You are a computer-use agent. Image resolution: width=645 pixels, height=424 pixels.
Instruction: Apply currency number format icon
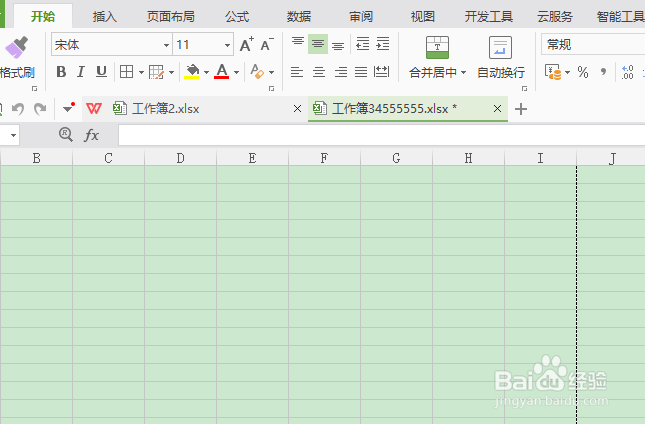coord(553,72)
